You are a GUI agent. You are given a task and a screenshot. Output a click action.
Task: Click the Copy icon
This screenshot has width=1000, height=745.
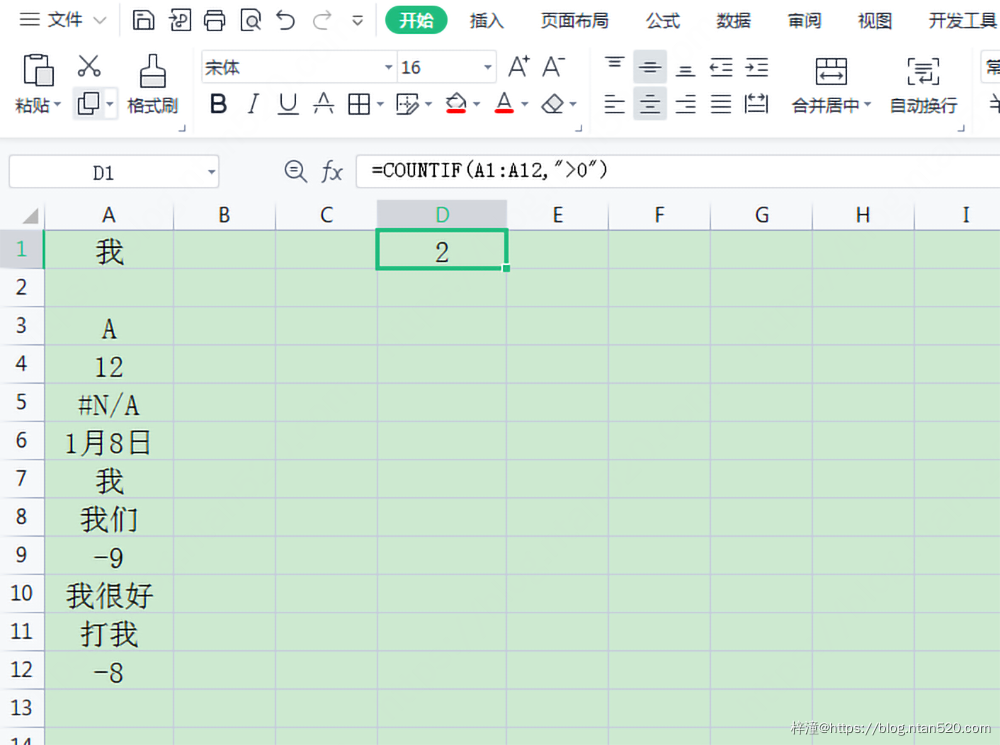click(88, 103)
